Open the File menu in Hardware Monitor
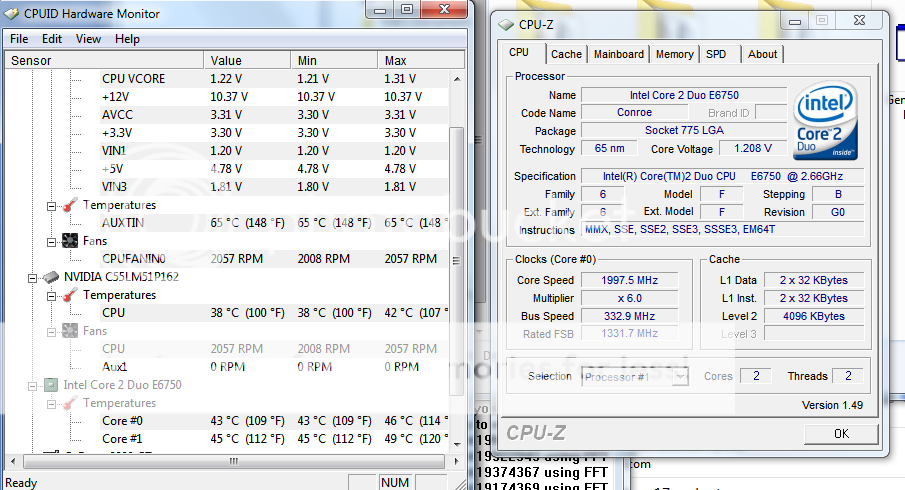Screen dimensions: 905x490 pyautogui.click(x=19, y=39)
